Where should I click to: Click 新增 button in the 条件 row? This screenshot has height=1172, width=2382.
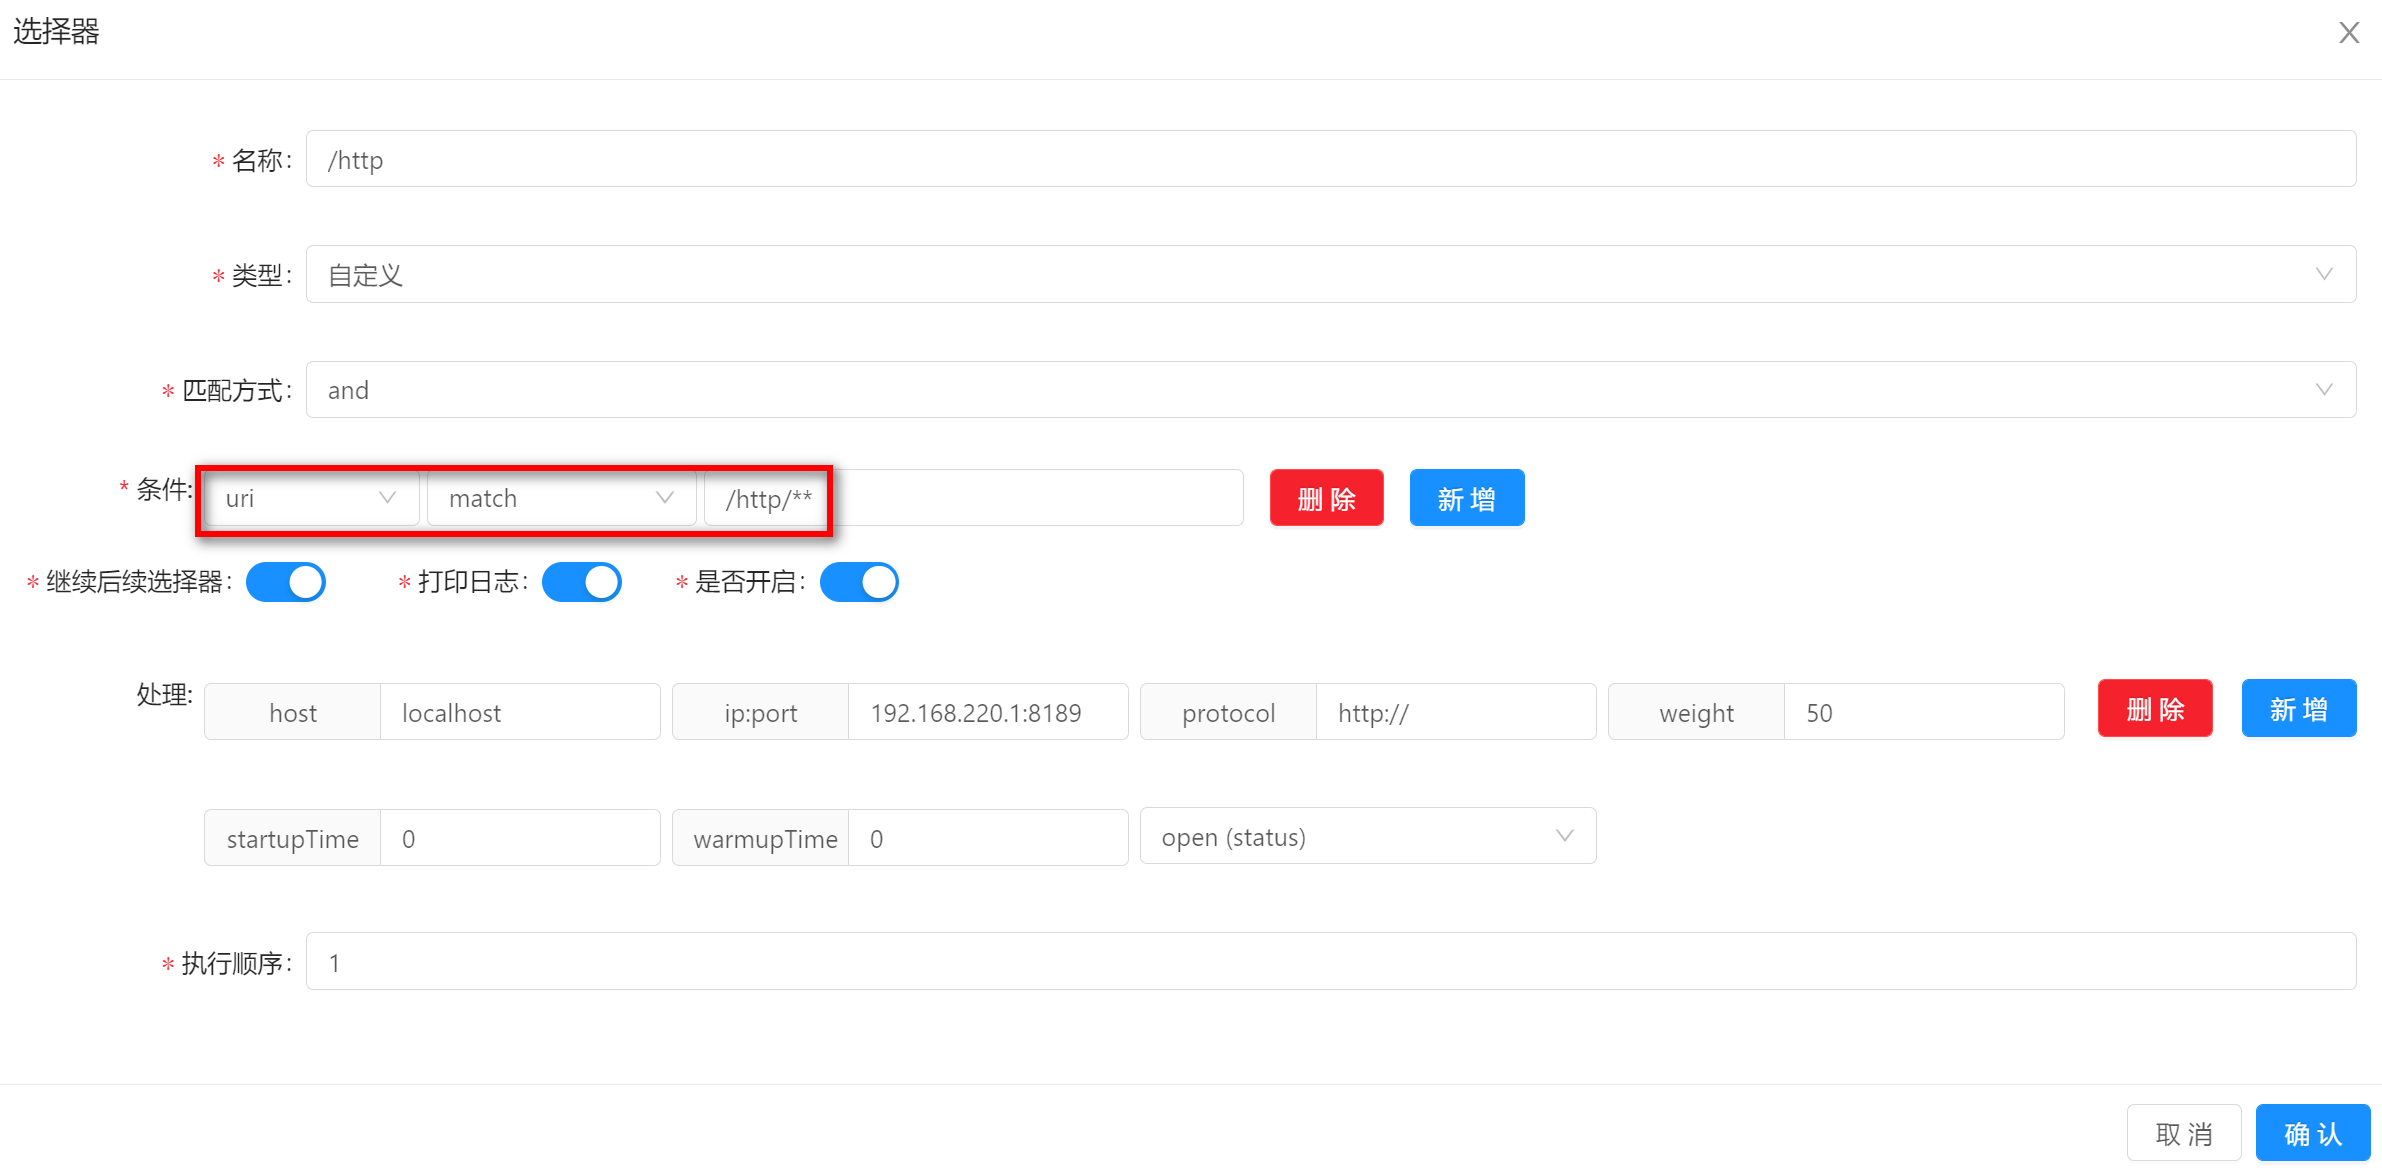click(1466, 498)
